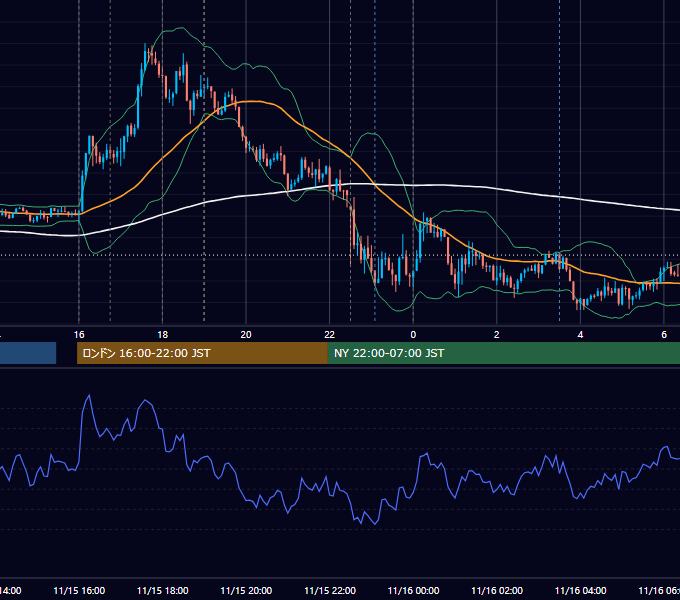Click the hour label 4 under price chart
This screenshot has width=680, height=600.
pyautogui.click(x=580, y=335)
